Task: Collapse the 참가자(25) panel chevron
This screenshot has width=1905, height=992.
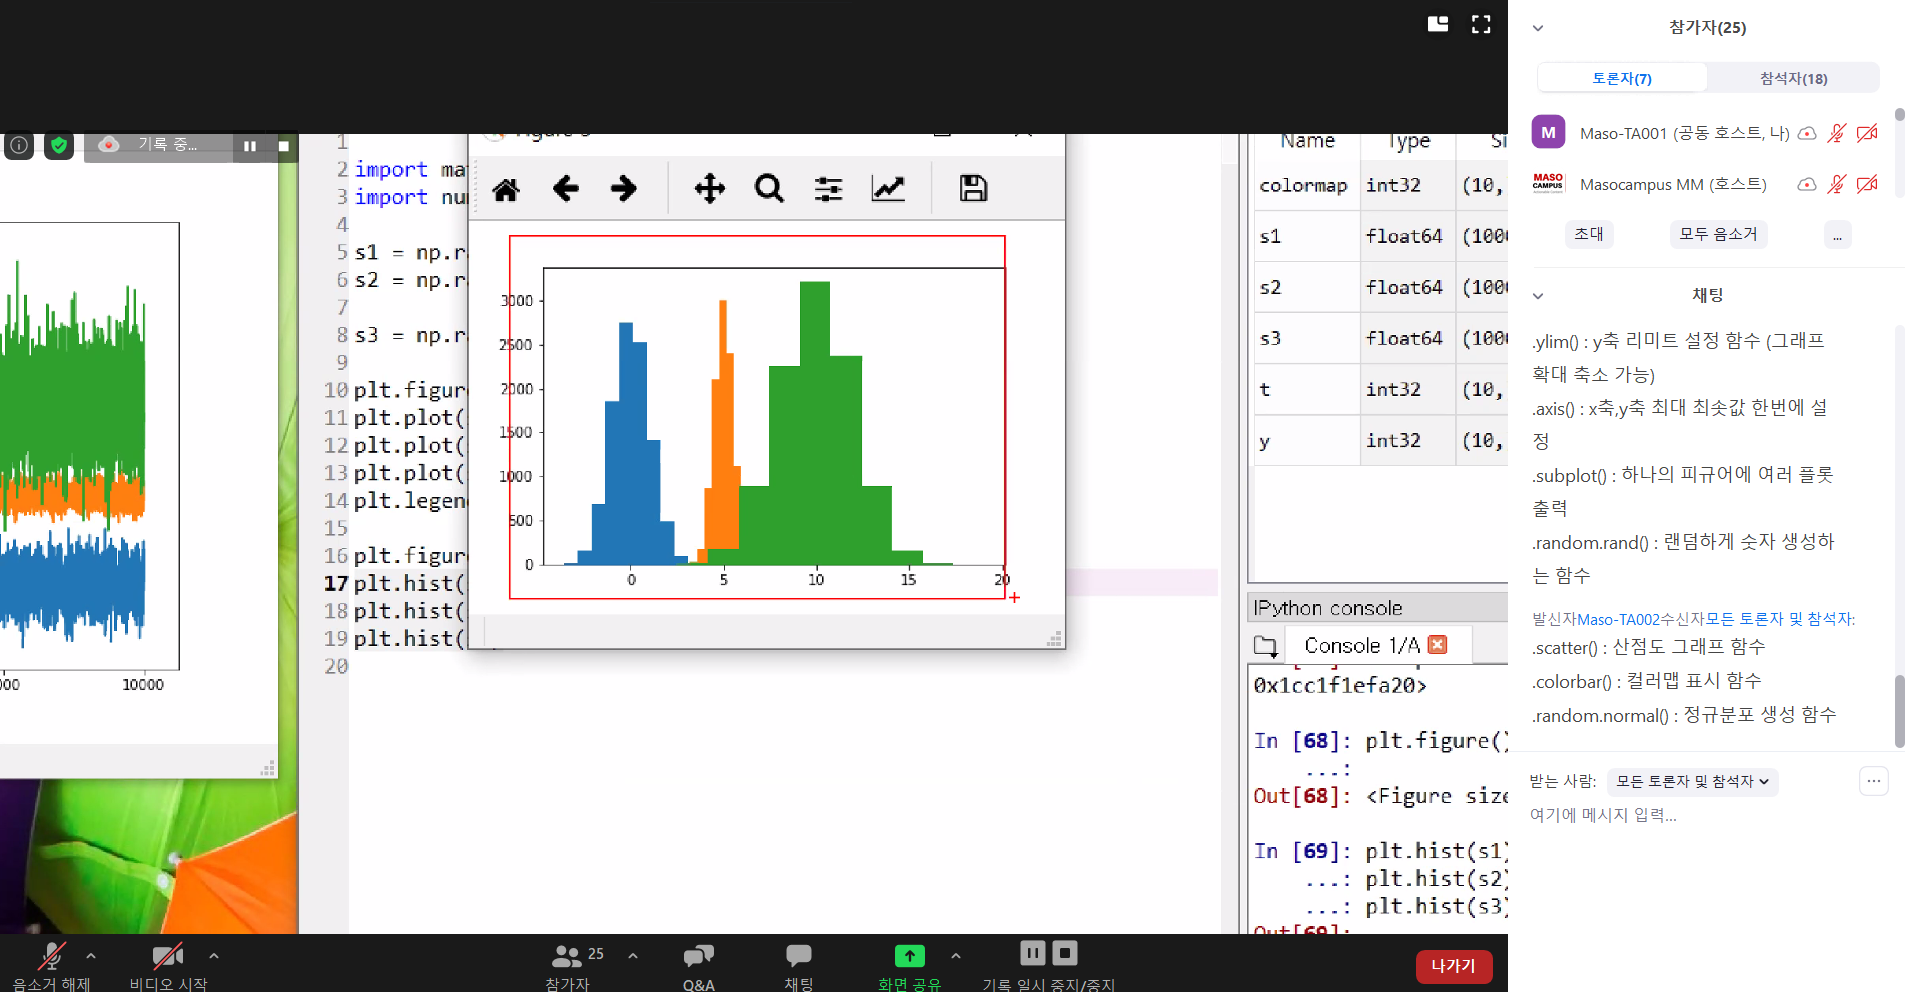Action: tap(1538, 28)
